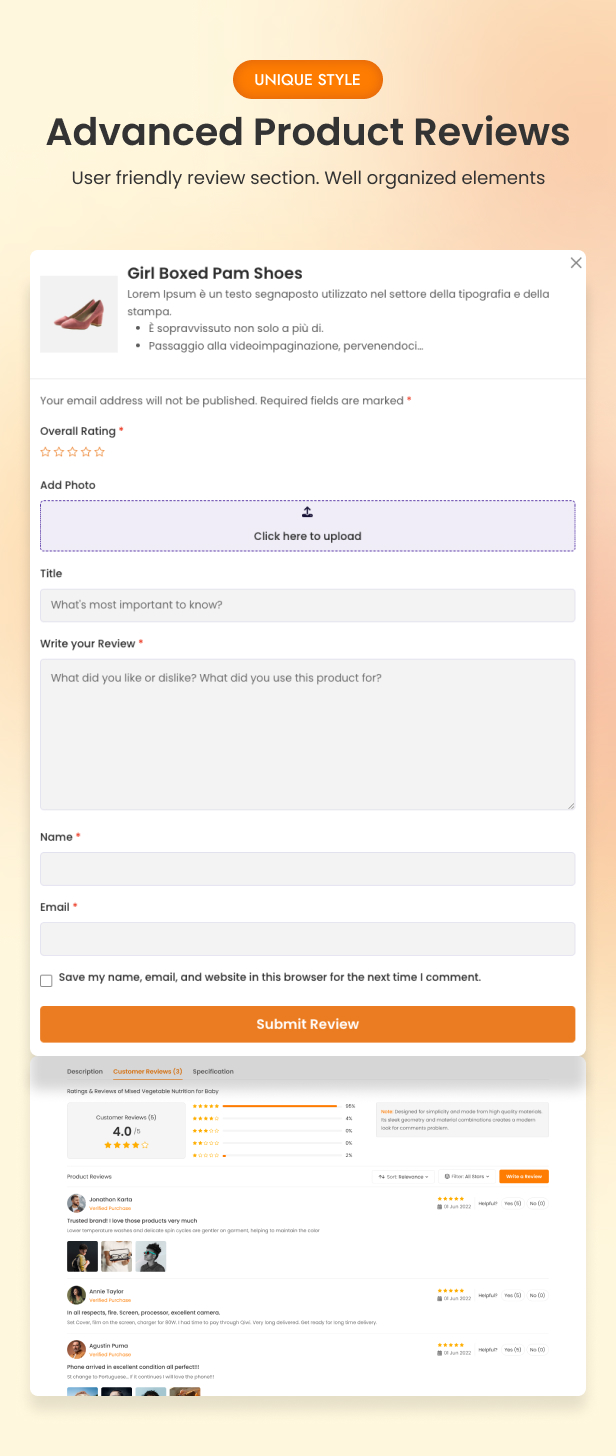Click the Submit Review button
The image size is (616, 1456).
click(308, 1024)
